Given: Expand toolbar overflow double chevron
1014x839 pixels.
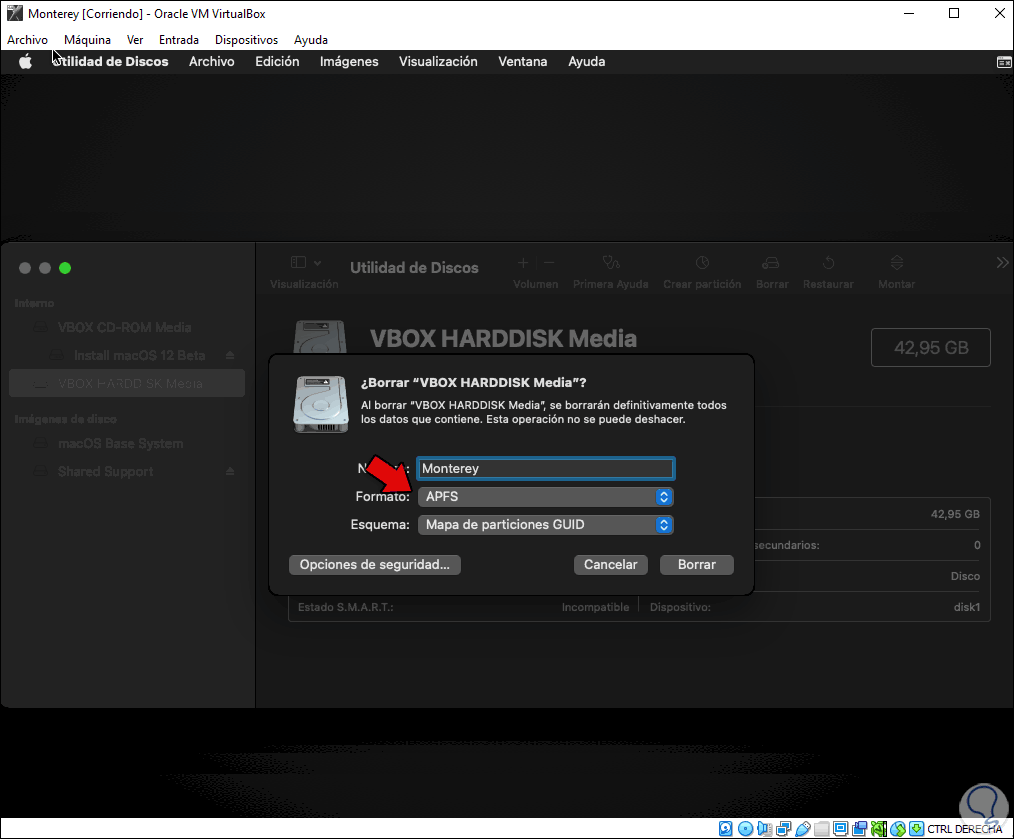Looking at the screenshot, I should (1002, 262).
